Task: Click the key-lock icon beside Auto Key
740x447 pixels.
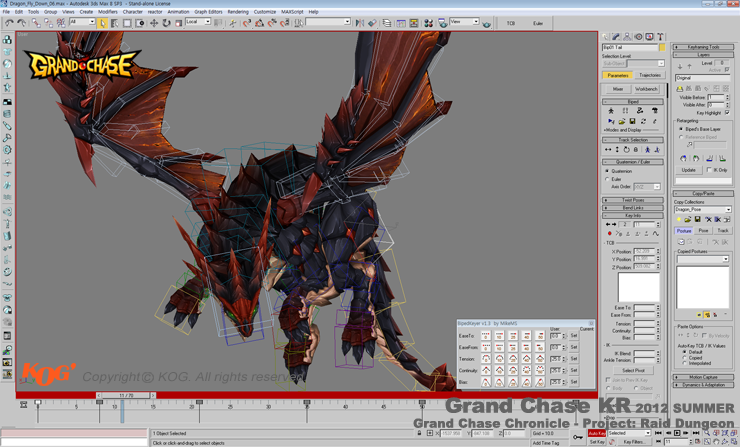Action: point(578,437)
